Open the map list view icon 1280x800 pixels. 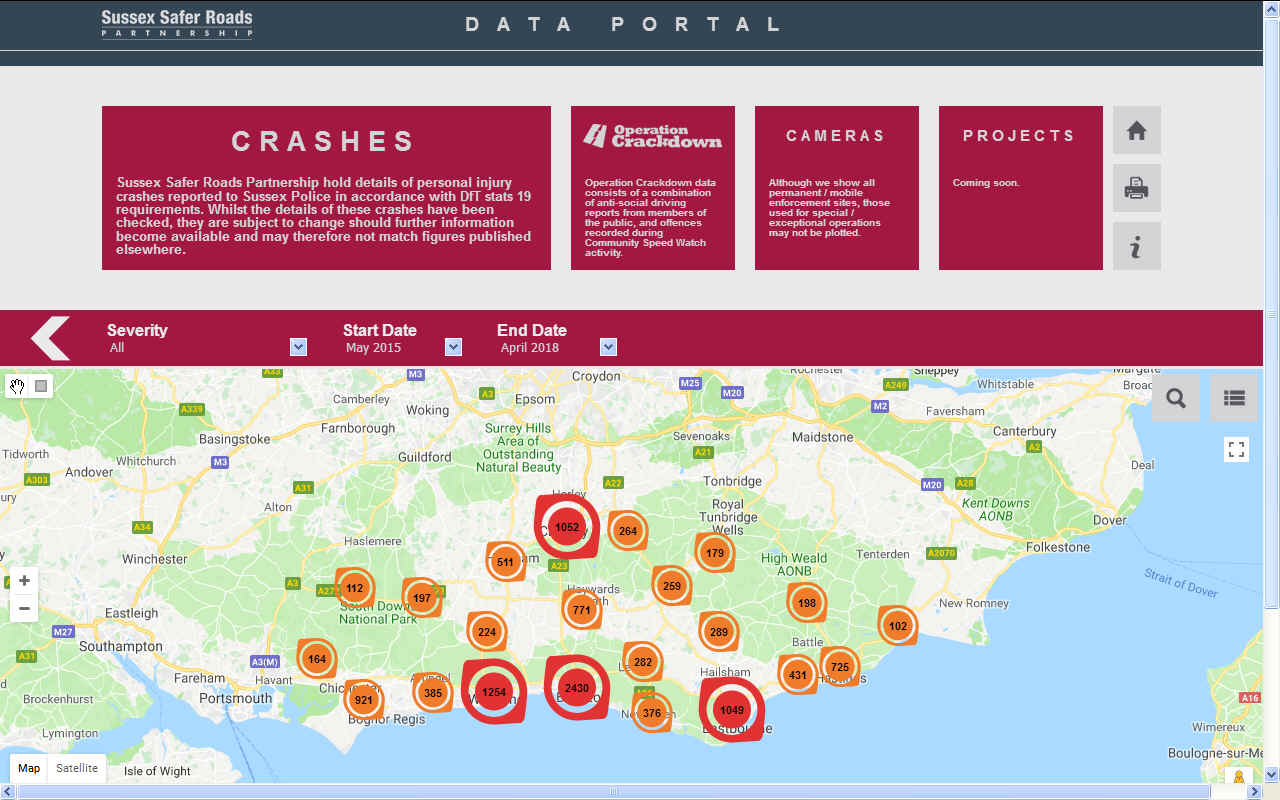(1234, 398)
